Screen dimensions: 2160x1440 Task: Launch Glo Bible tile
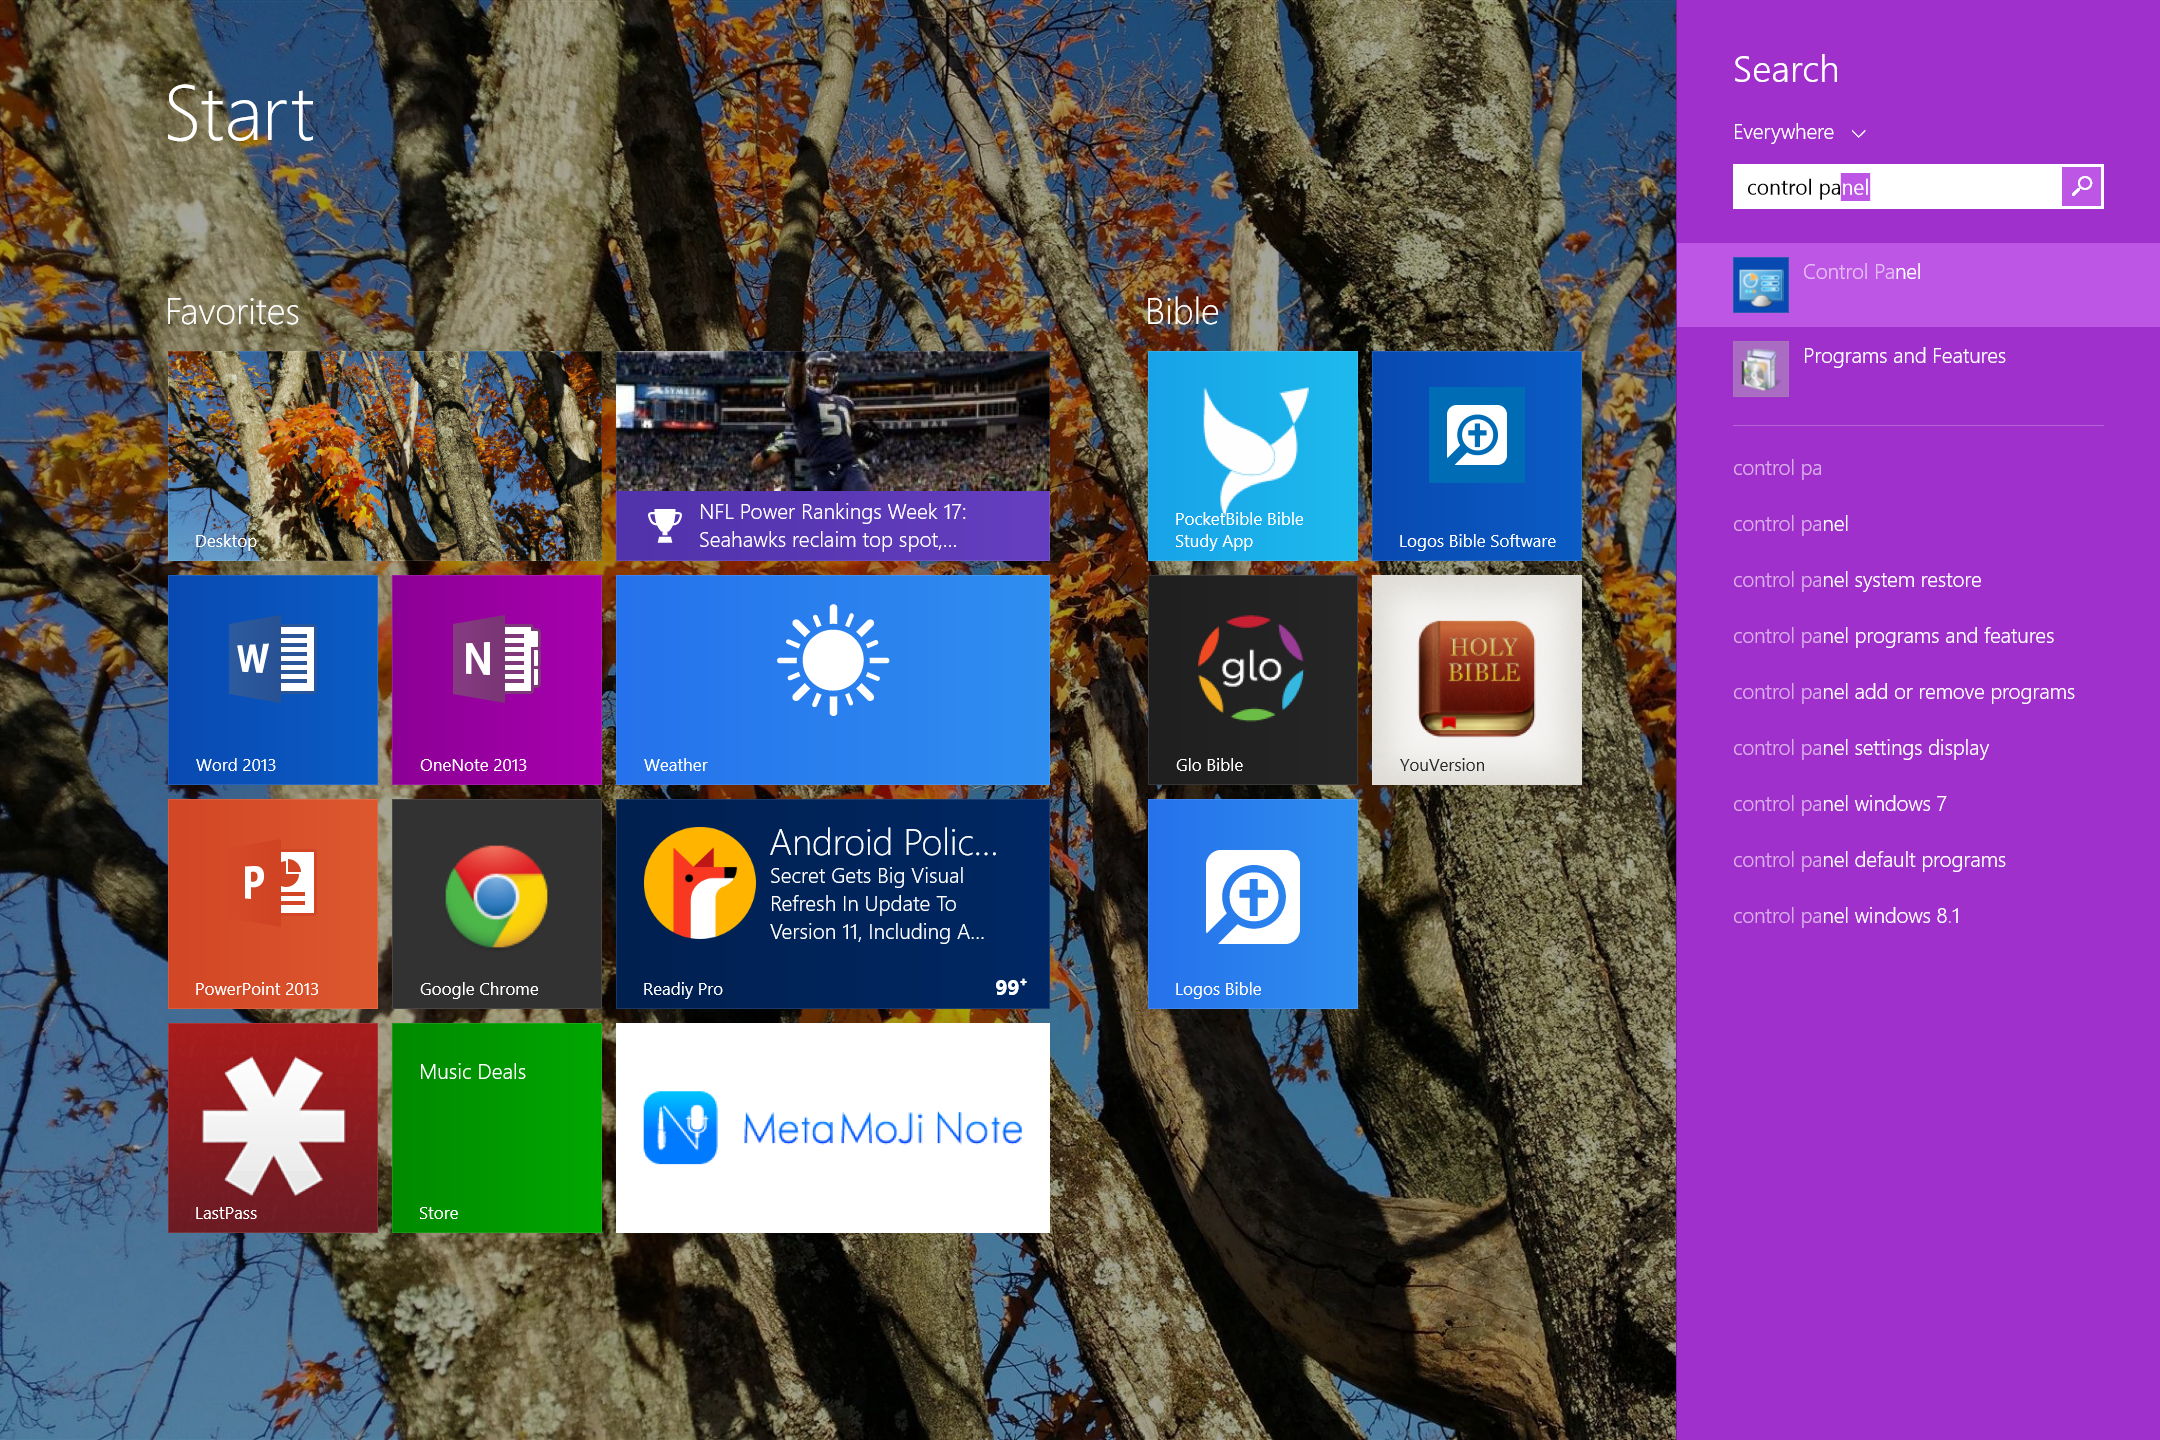point(1253,680)
